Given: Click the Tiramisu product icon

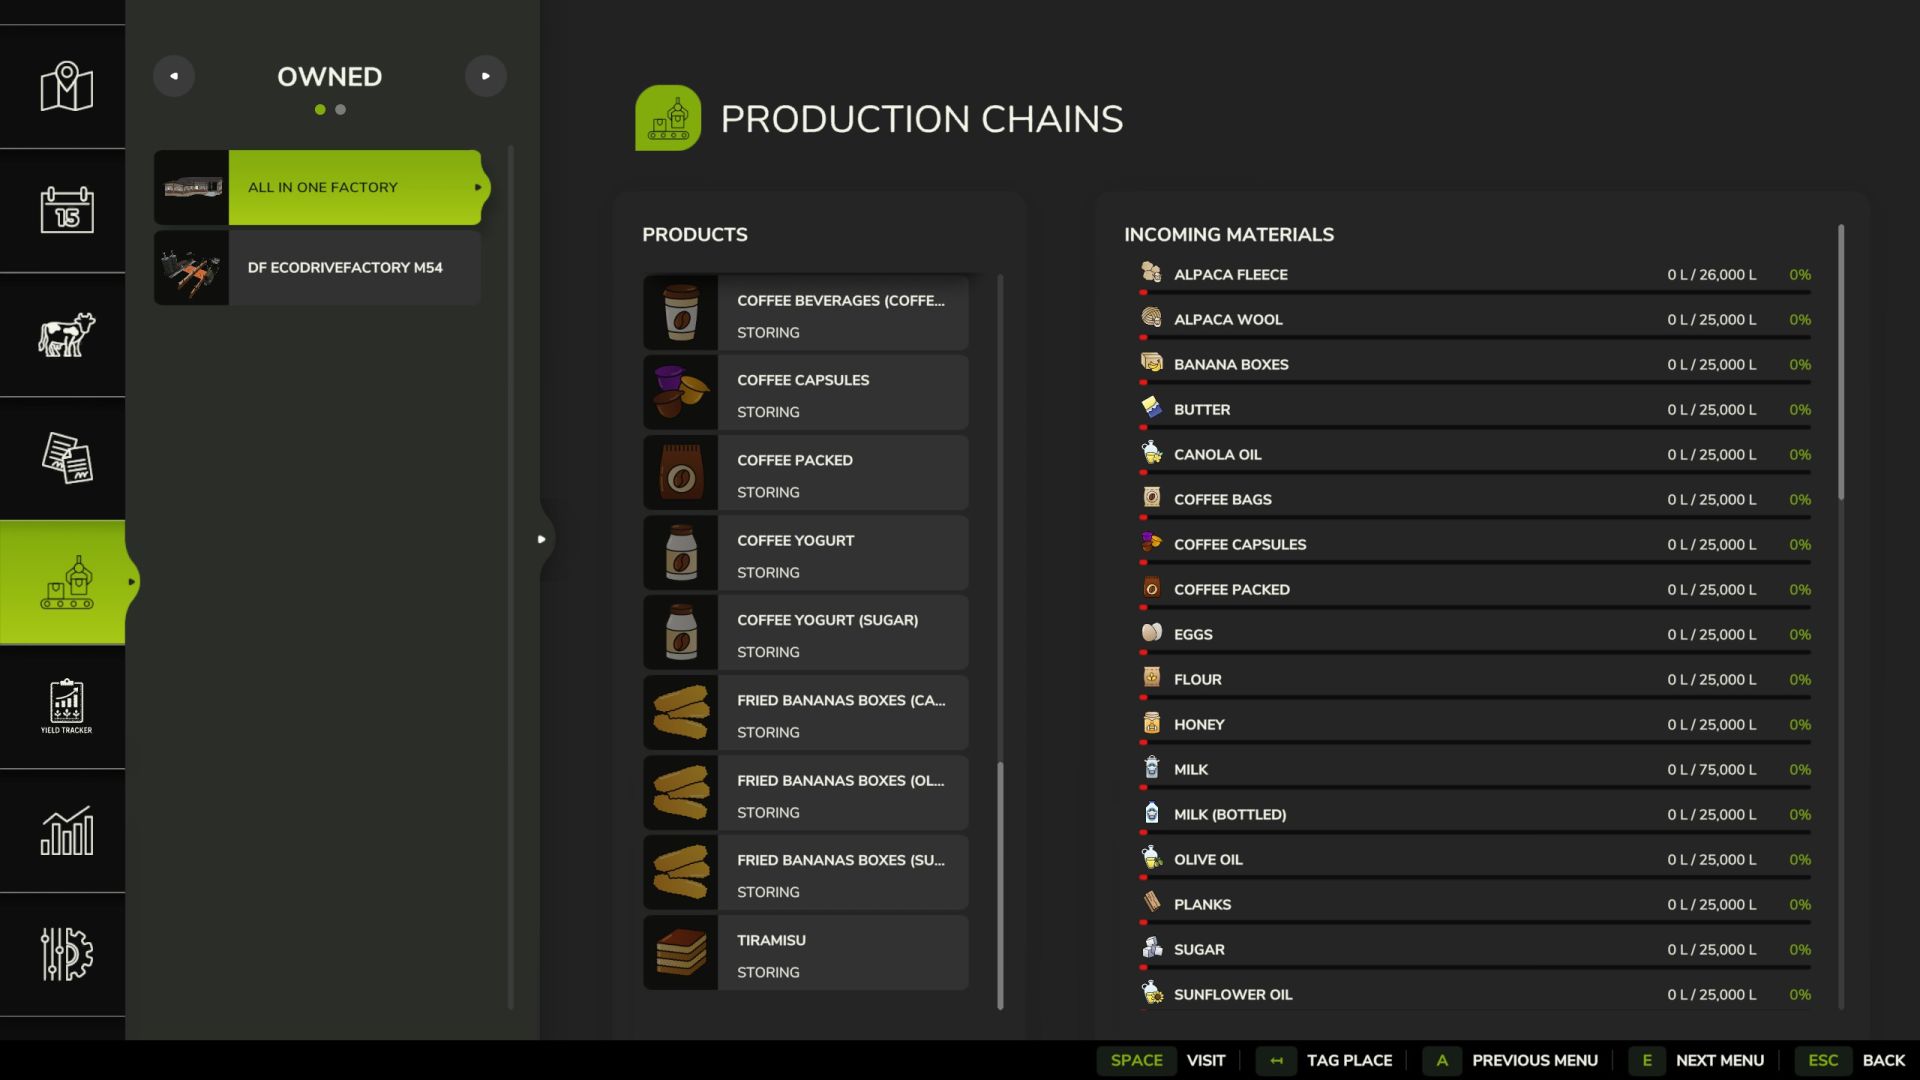Looking at the screenshot, I should [x=681, y=953].
